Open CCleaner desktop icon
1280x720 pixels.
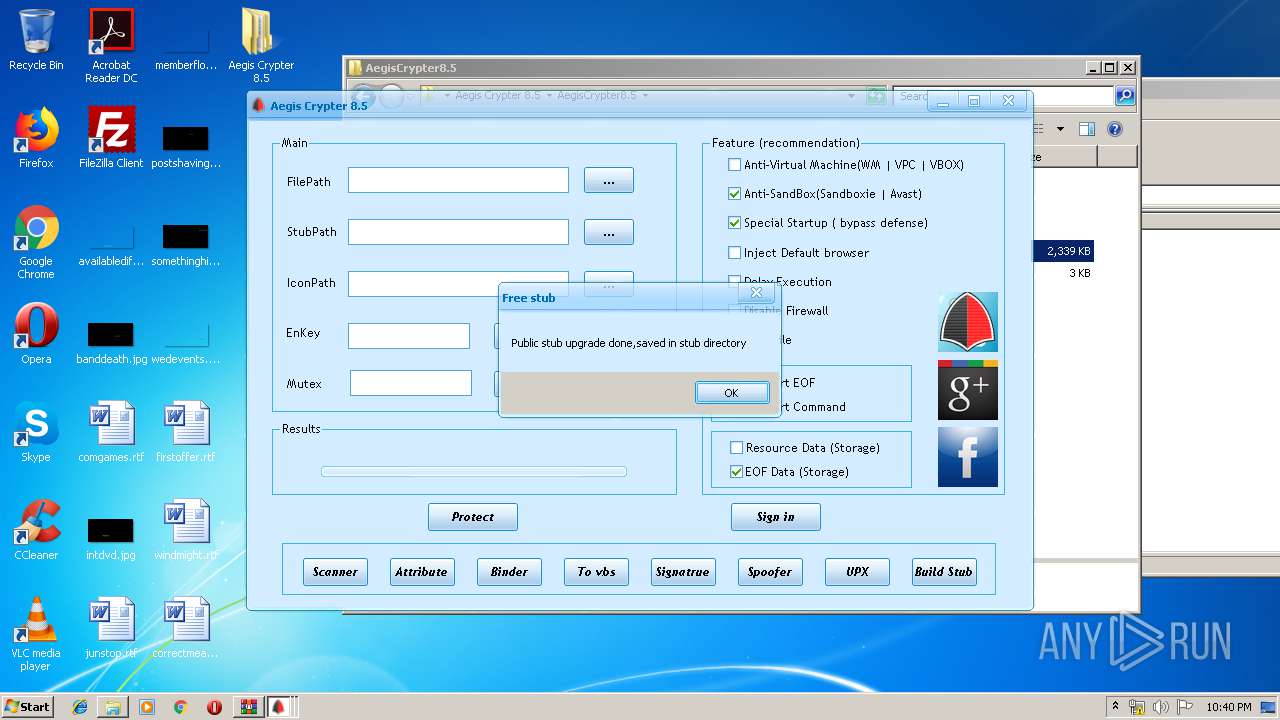[36, 530]
